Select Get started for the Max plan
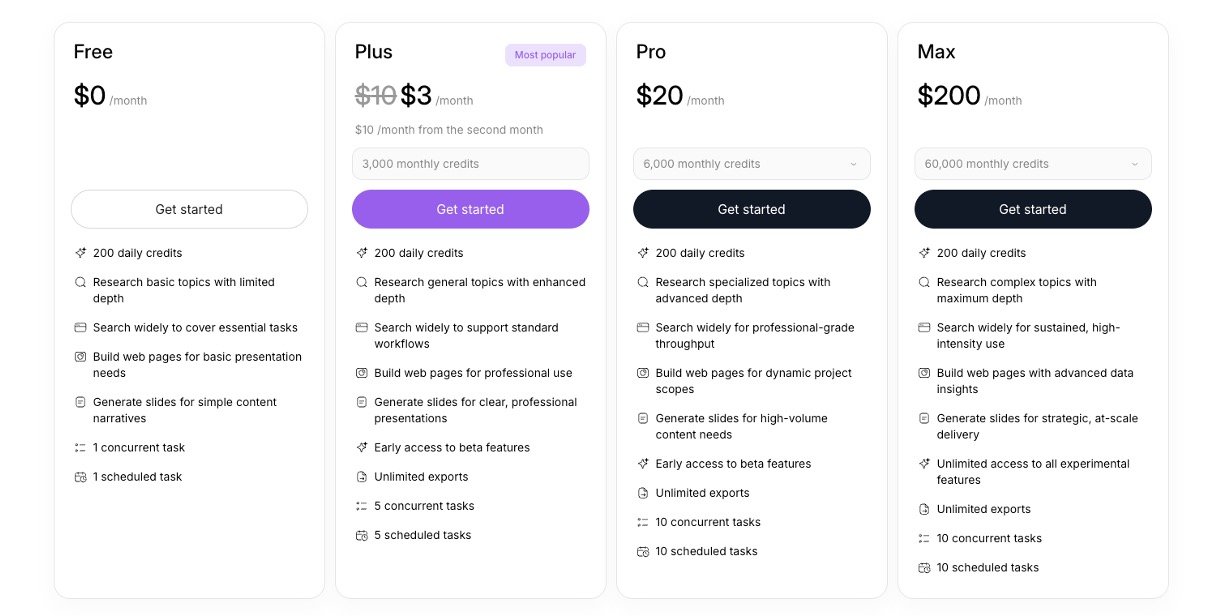Viewport: 1226px width, 616px height. pyautogui.click(x=1032, y=209)
